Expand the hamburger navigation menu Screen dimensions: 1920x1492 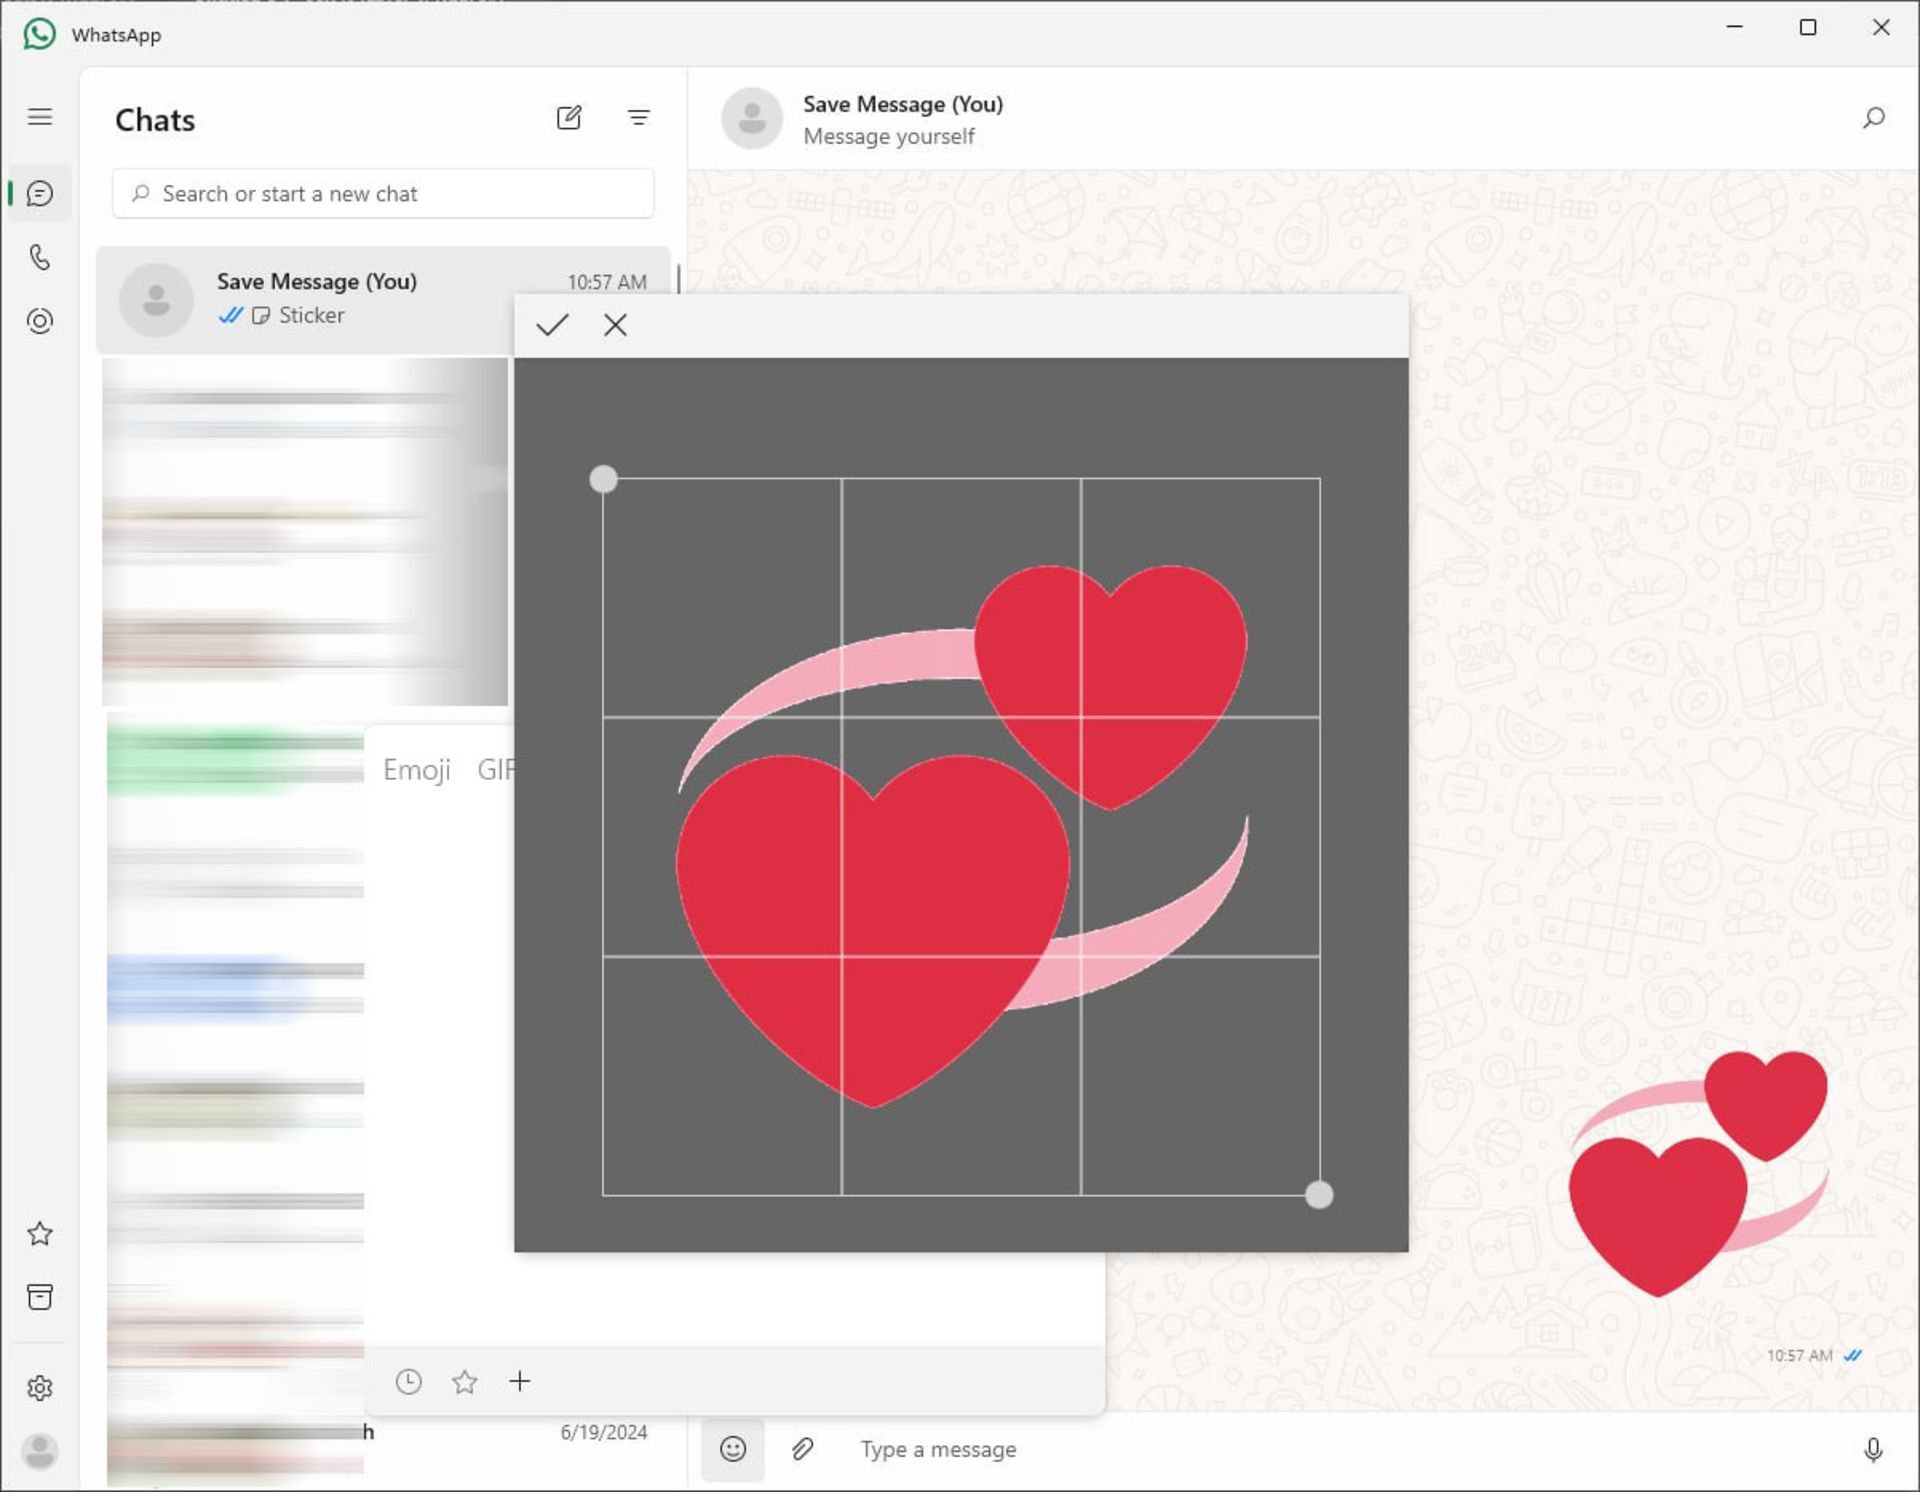pos(40,117)
